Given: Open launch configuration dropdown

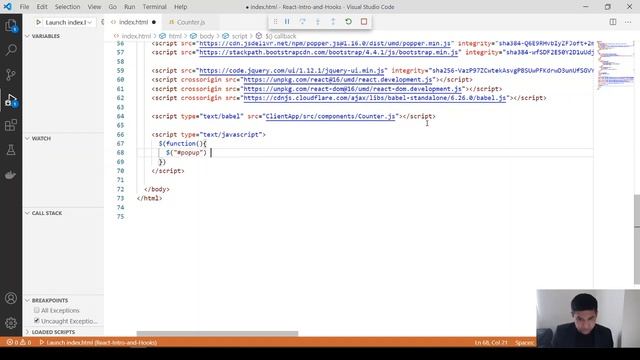Looking at the screenshot, I should [68, 22].
